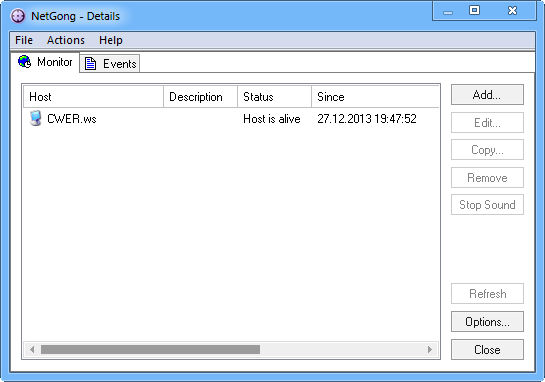Click the Edit... button
Image resolution: width=545 pixels, height=382 pixels.
487,122
